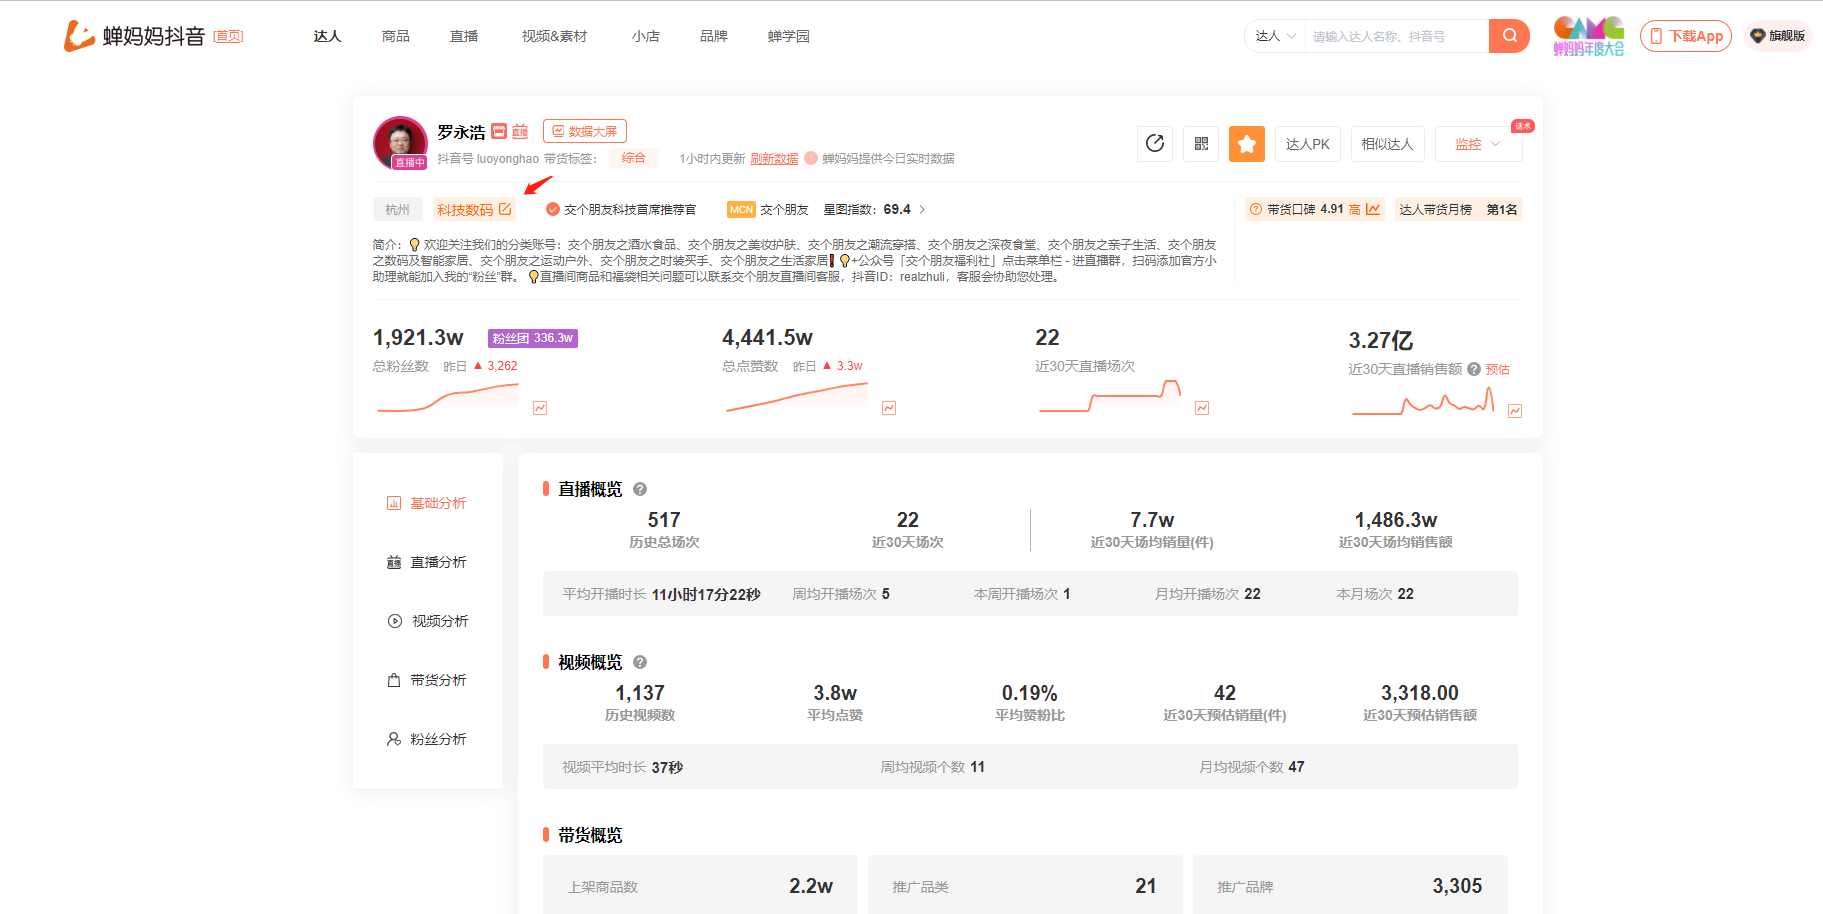This screenshot has height=914, width=1823.
Task: Open 近30天直播场次 trend chart icon
Action: pos(1202,408)
